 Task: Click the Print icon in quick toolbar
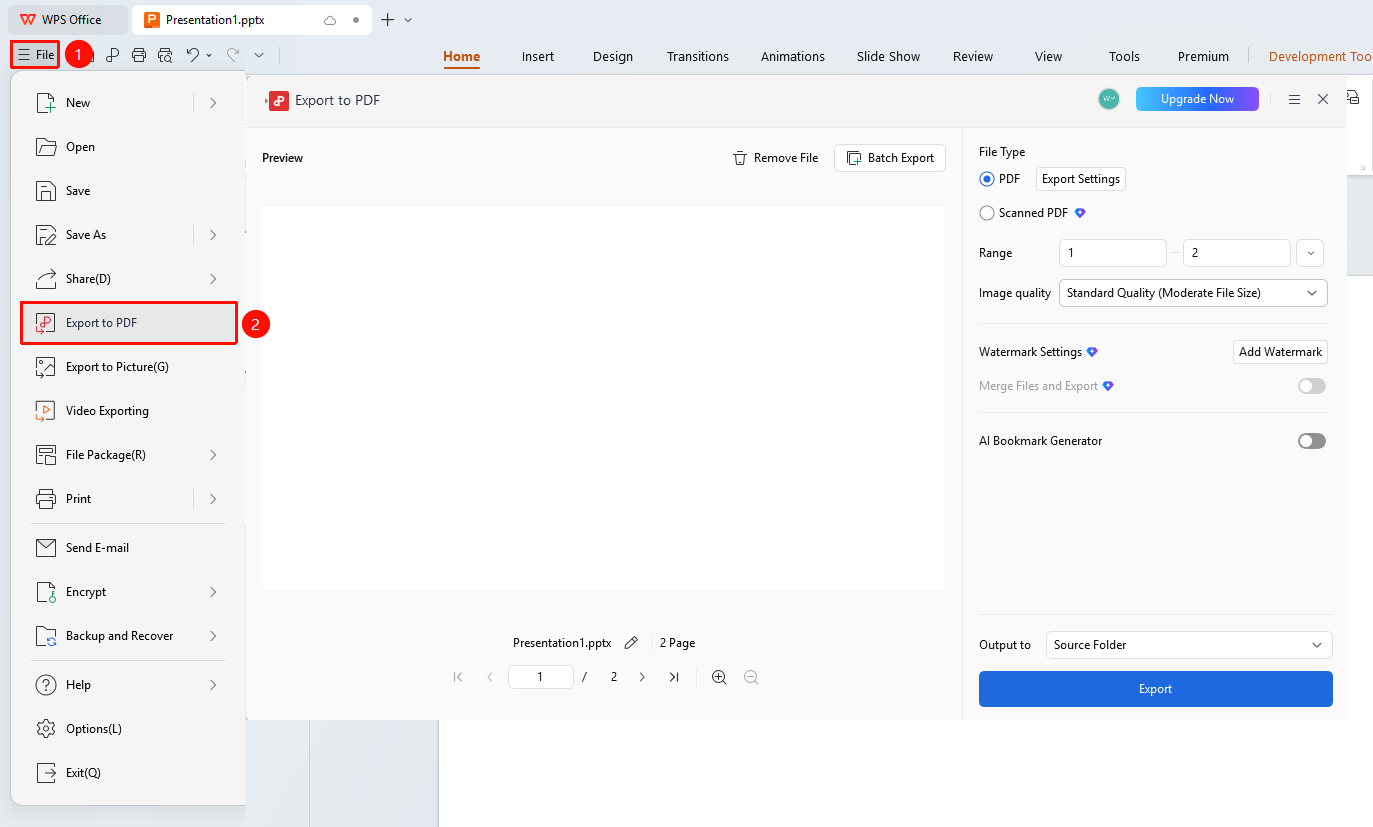139,56
